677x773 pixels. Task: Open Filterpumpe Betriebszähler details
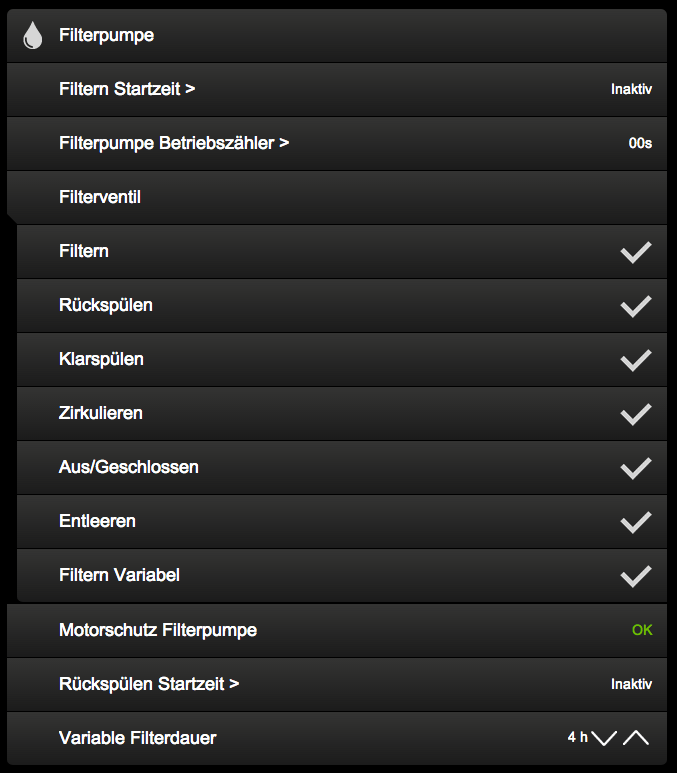[x=174, y=143]
